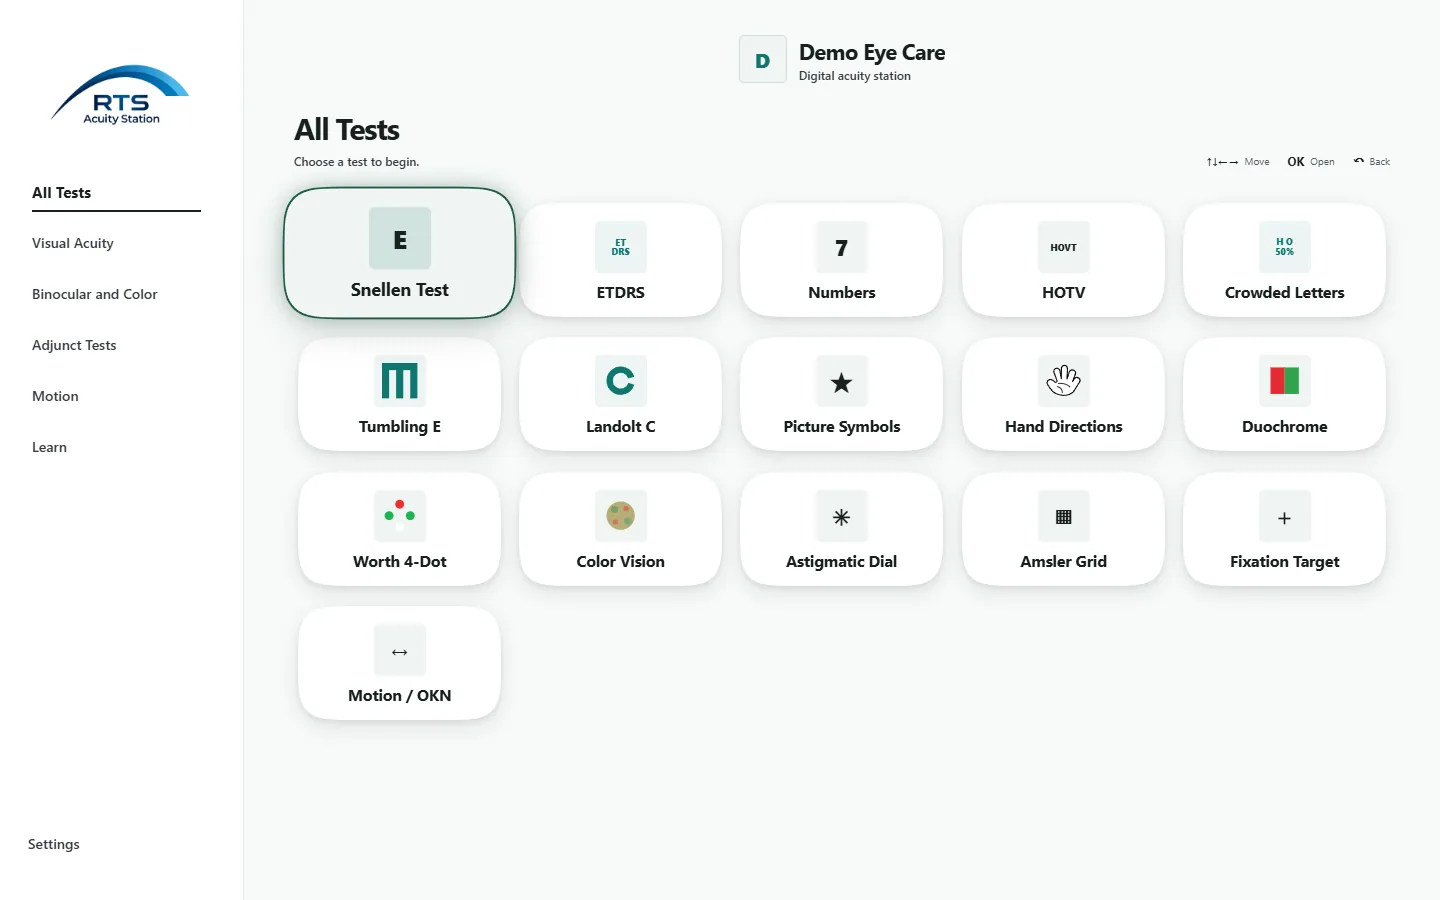Viewport: 1440px width, 900px height.
Task: Click the Demo Eye Care D avatar
Action: tap(763, 60)
